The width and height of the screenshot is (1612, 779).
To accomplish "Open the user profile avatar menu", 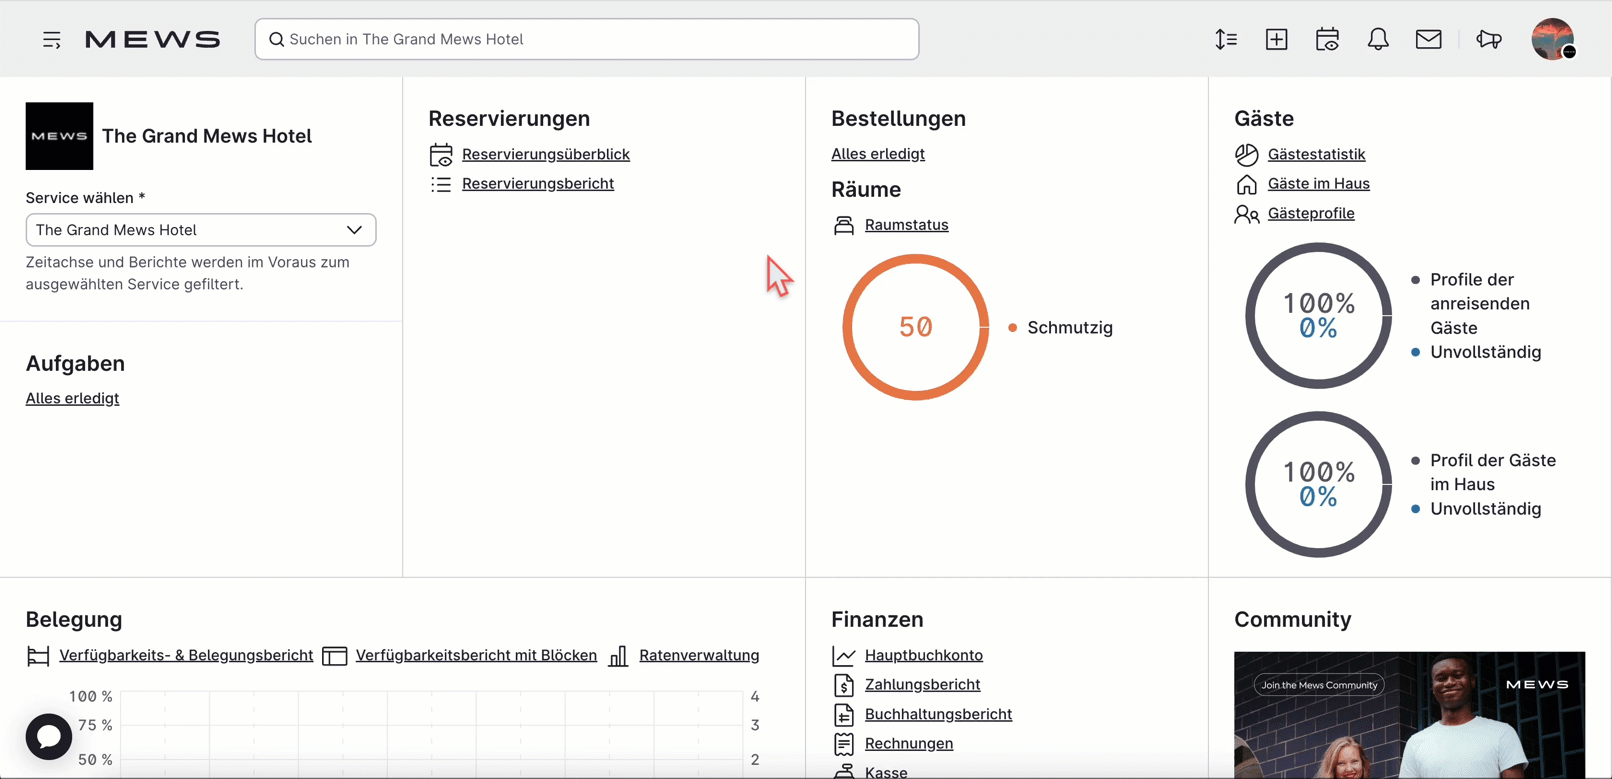I will [x=1553, y=39].
